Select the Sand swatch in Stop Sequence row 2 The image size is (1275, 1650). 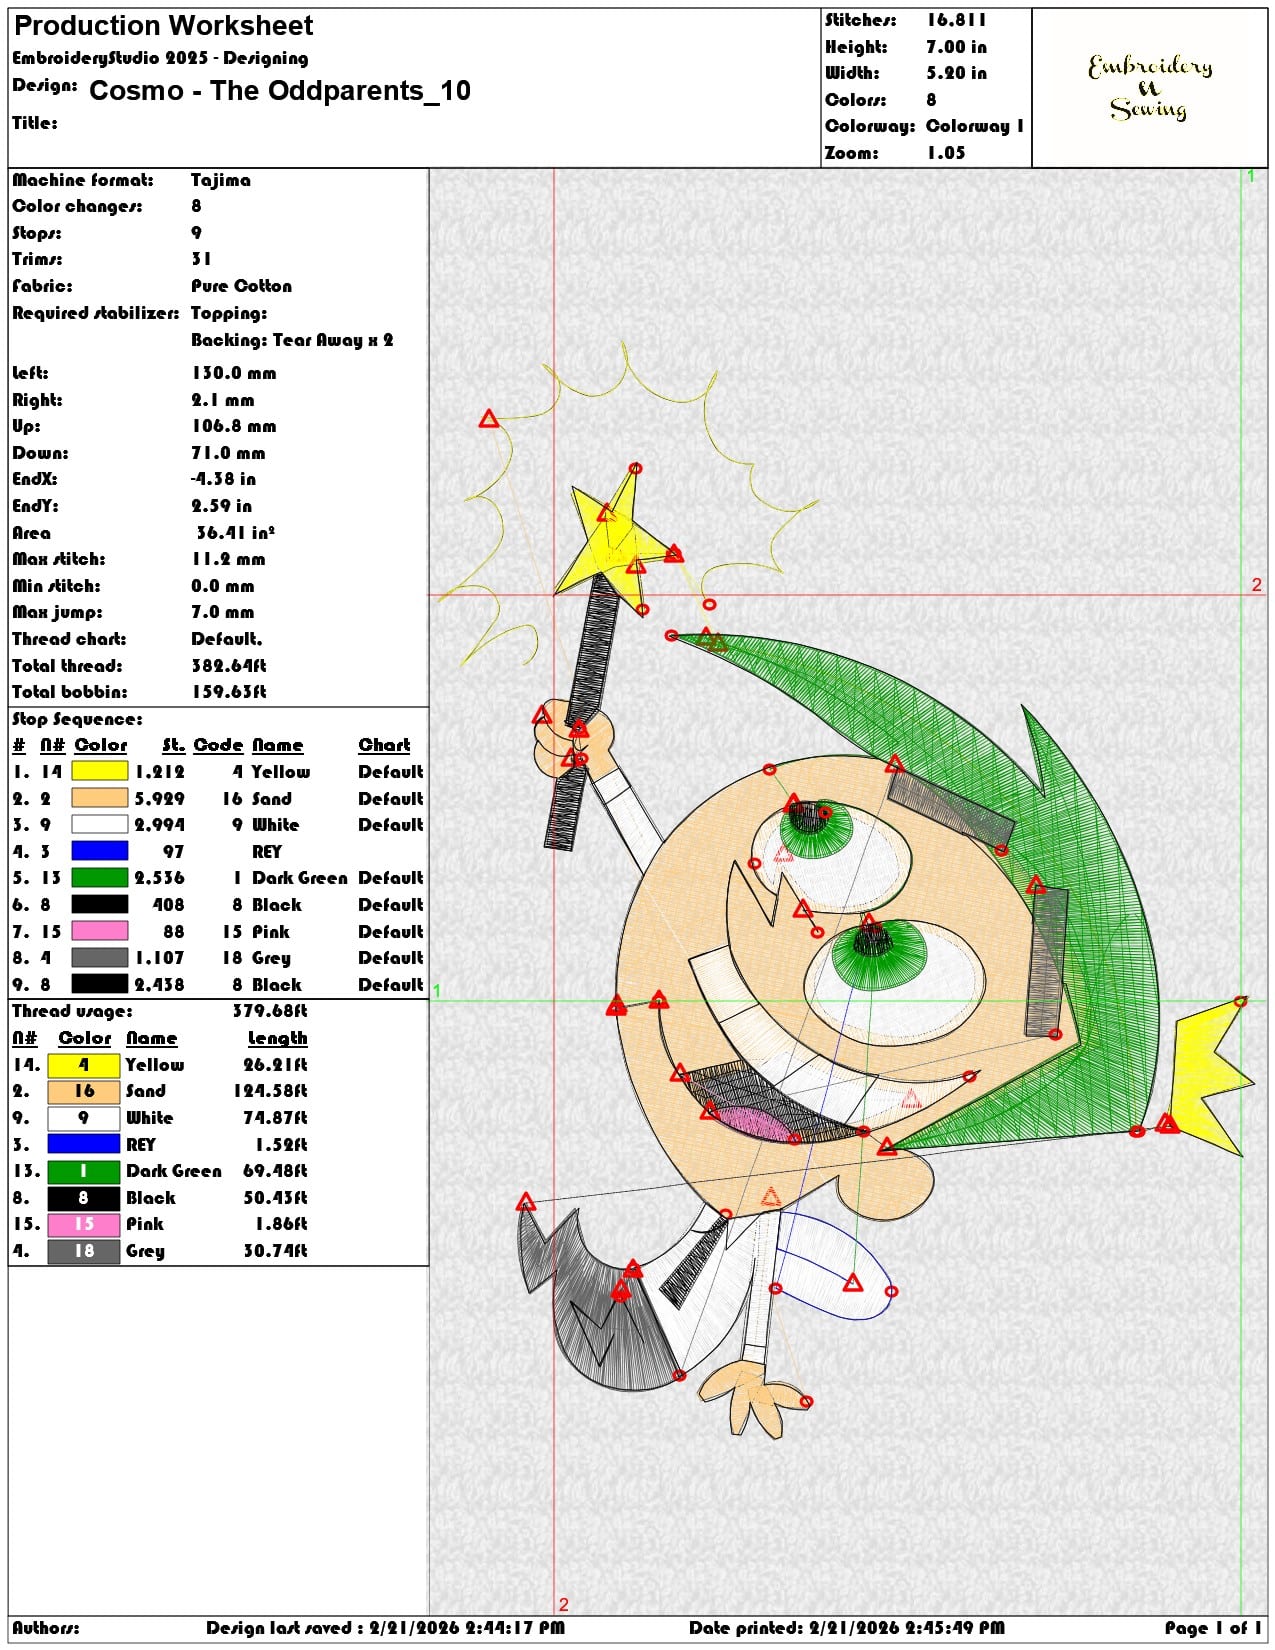[x=100, y=798]
